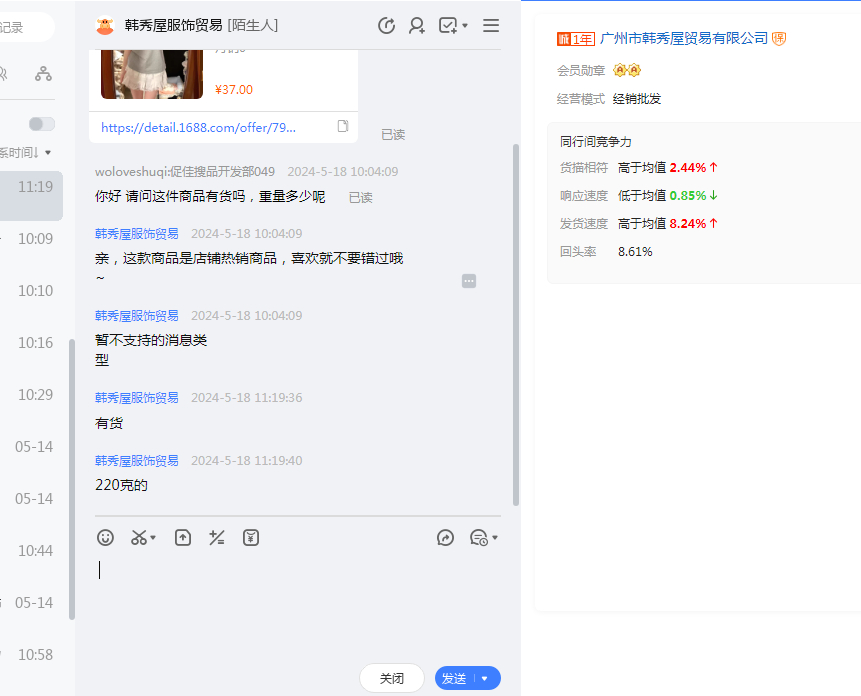The image size is (861, 696).
Task: Open the calculator icon in chat toolbar
Action: pos(217,538)
